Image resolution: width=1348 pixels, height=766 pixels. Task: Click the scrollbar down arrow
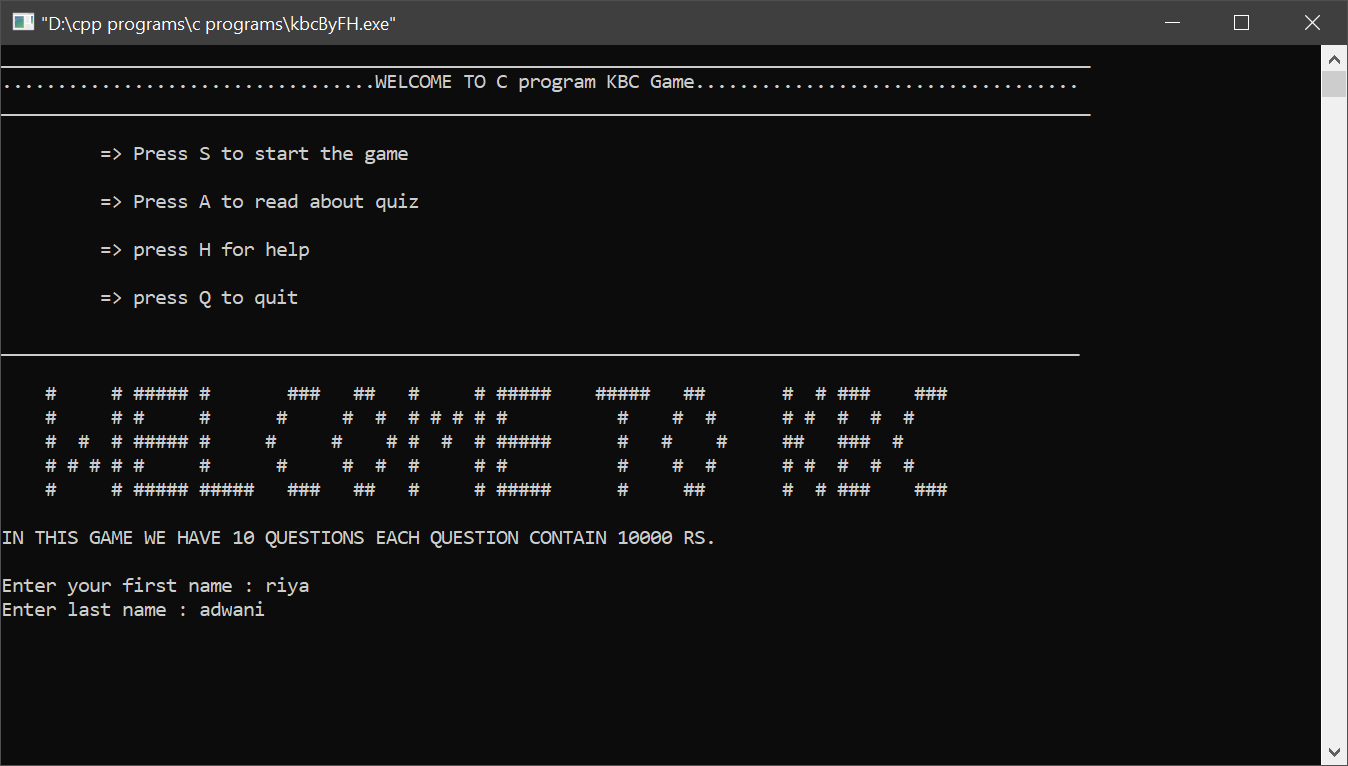(x=1334, y=751)
